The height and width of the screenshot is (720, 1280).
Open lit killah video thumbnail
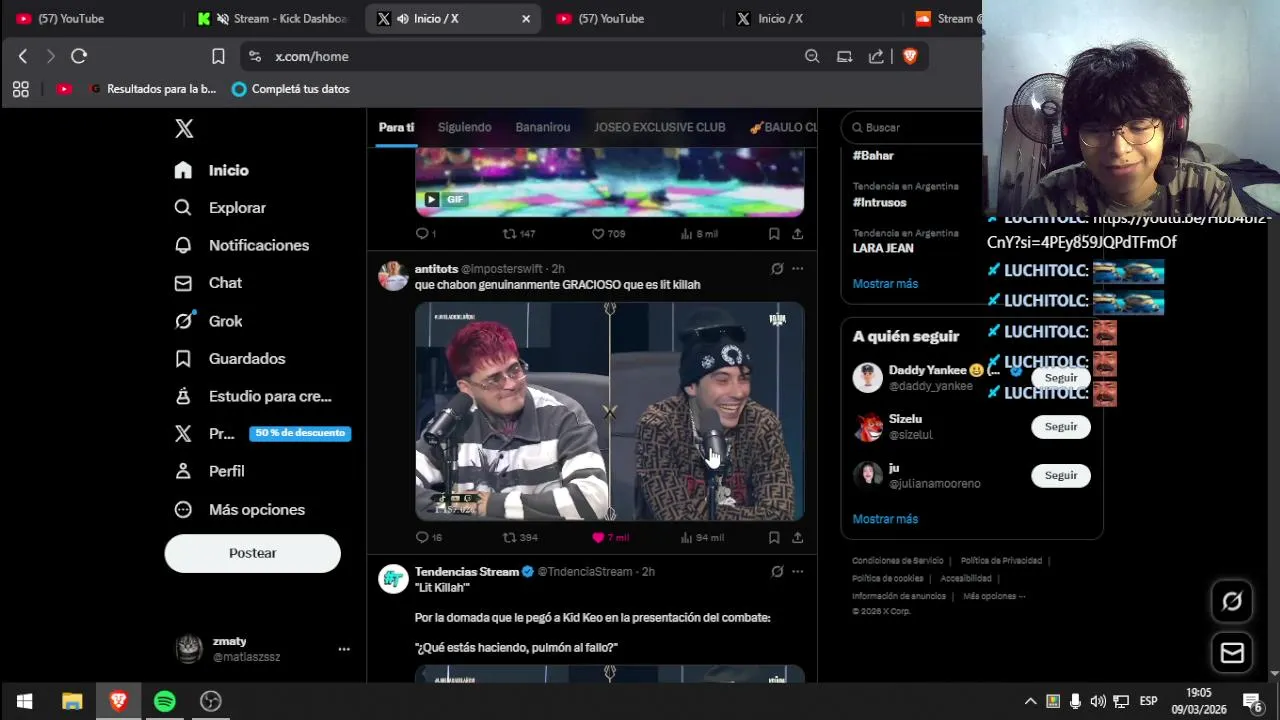click(x=609, y=411)
